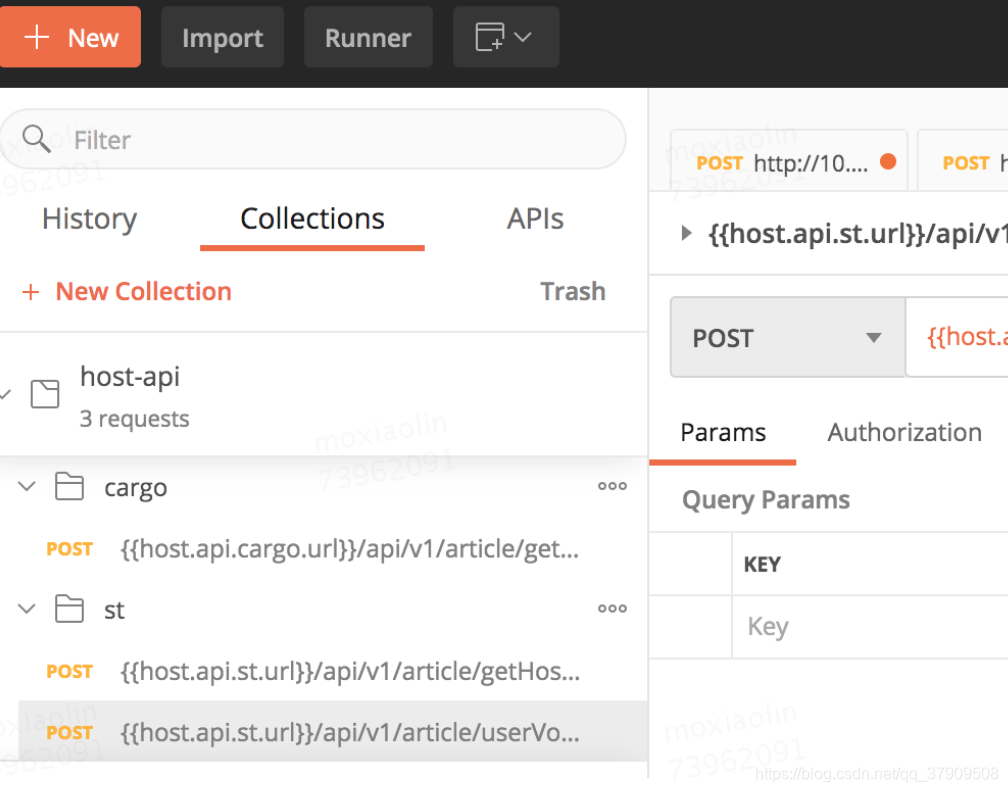Open the three-dot menu for the cargo folder
The height and width of the screenshot is (792, 1008).
[612, 487]
